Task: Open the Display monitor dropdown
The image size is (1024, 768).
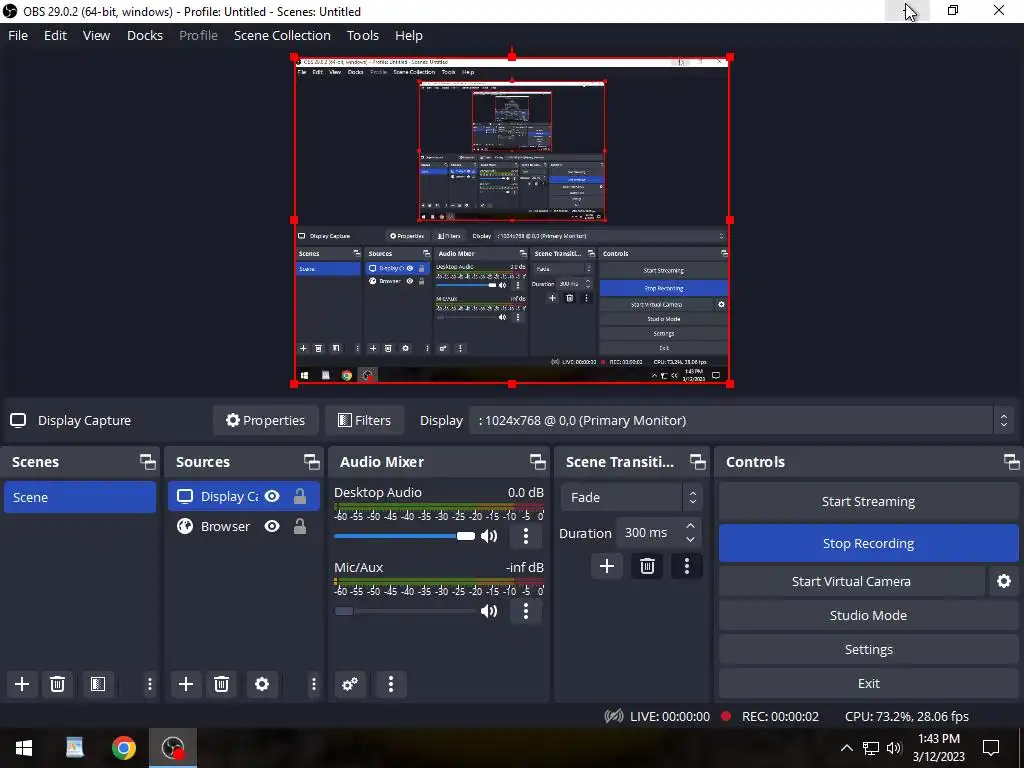Action: (741, 421)
